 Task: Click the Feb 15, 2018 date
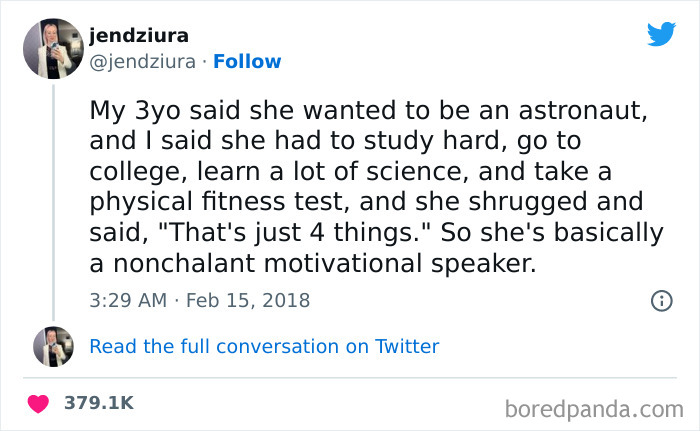(x=248, y=300)
